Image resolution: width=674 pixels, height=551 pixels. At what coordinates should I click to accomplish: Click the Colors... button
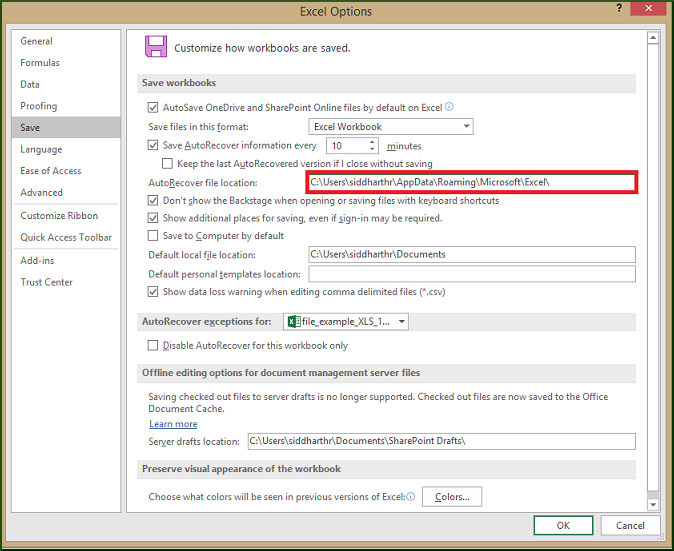point(452,496)
